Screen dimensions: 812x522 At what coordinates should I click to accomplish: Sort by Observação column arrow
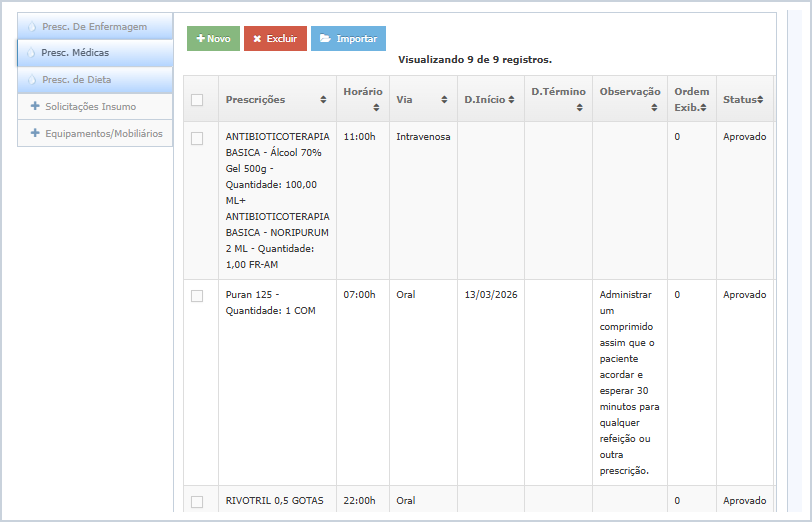pos(654,108)
